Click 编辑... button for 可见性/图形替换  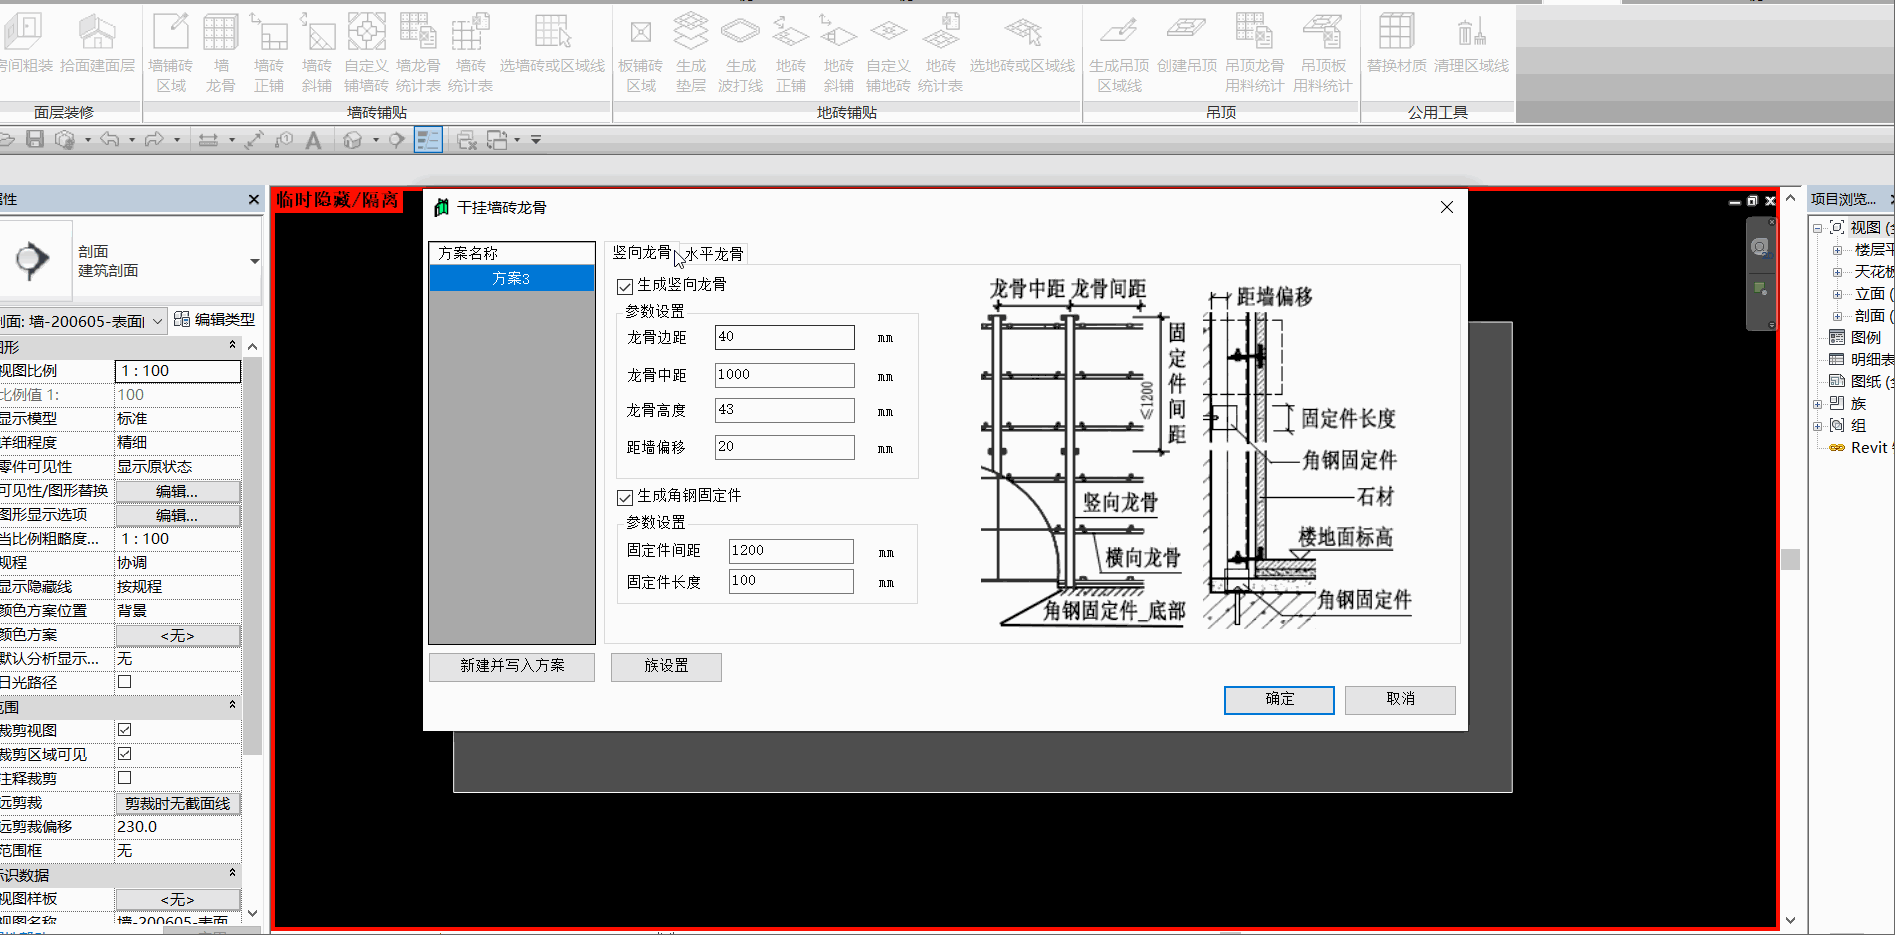[177, 491]
